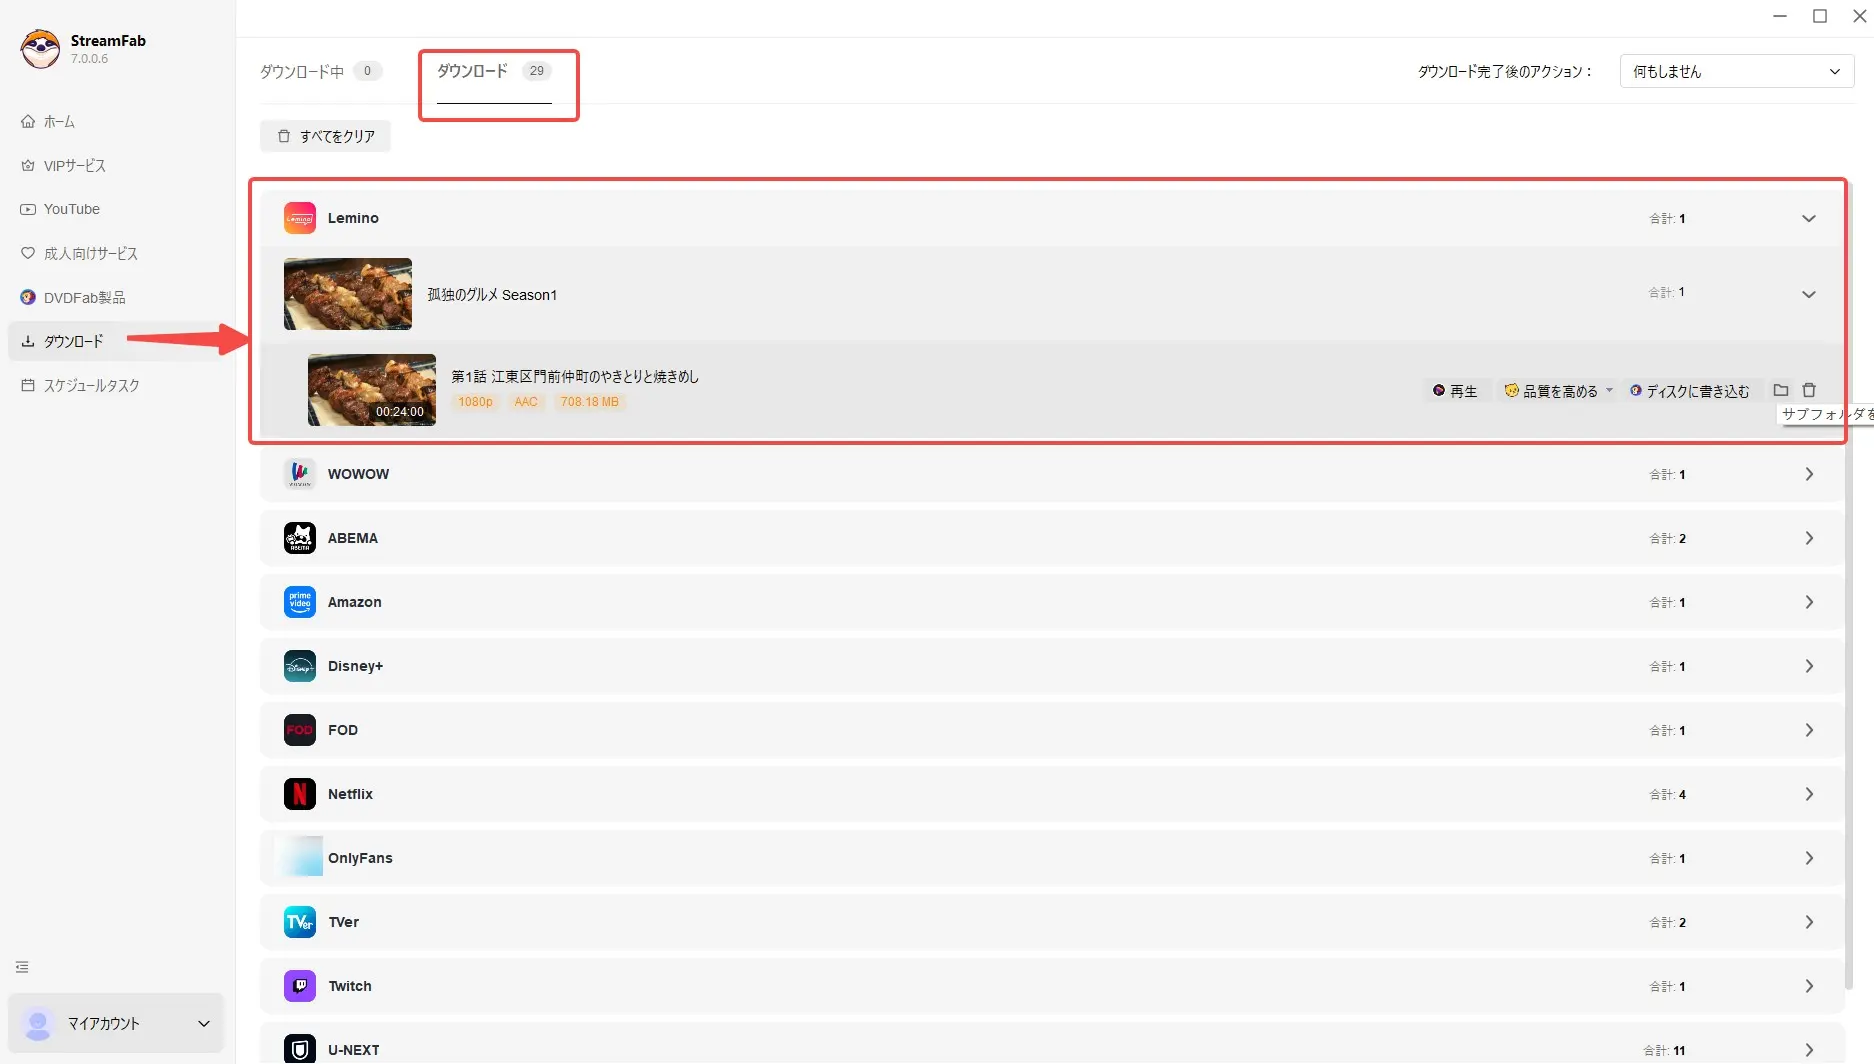Click the FOD service icon
The width and height of the screenshot is (1874, 1064).
pyautogui.click(x=300, y=730)
